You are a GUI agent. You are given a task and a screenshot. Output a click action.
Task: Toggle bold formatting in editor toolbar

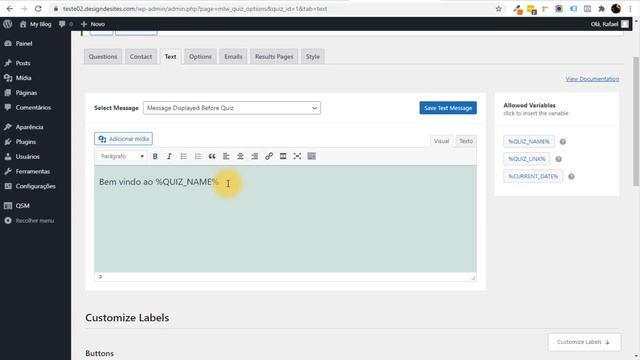click(155, 156)
